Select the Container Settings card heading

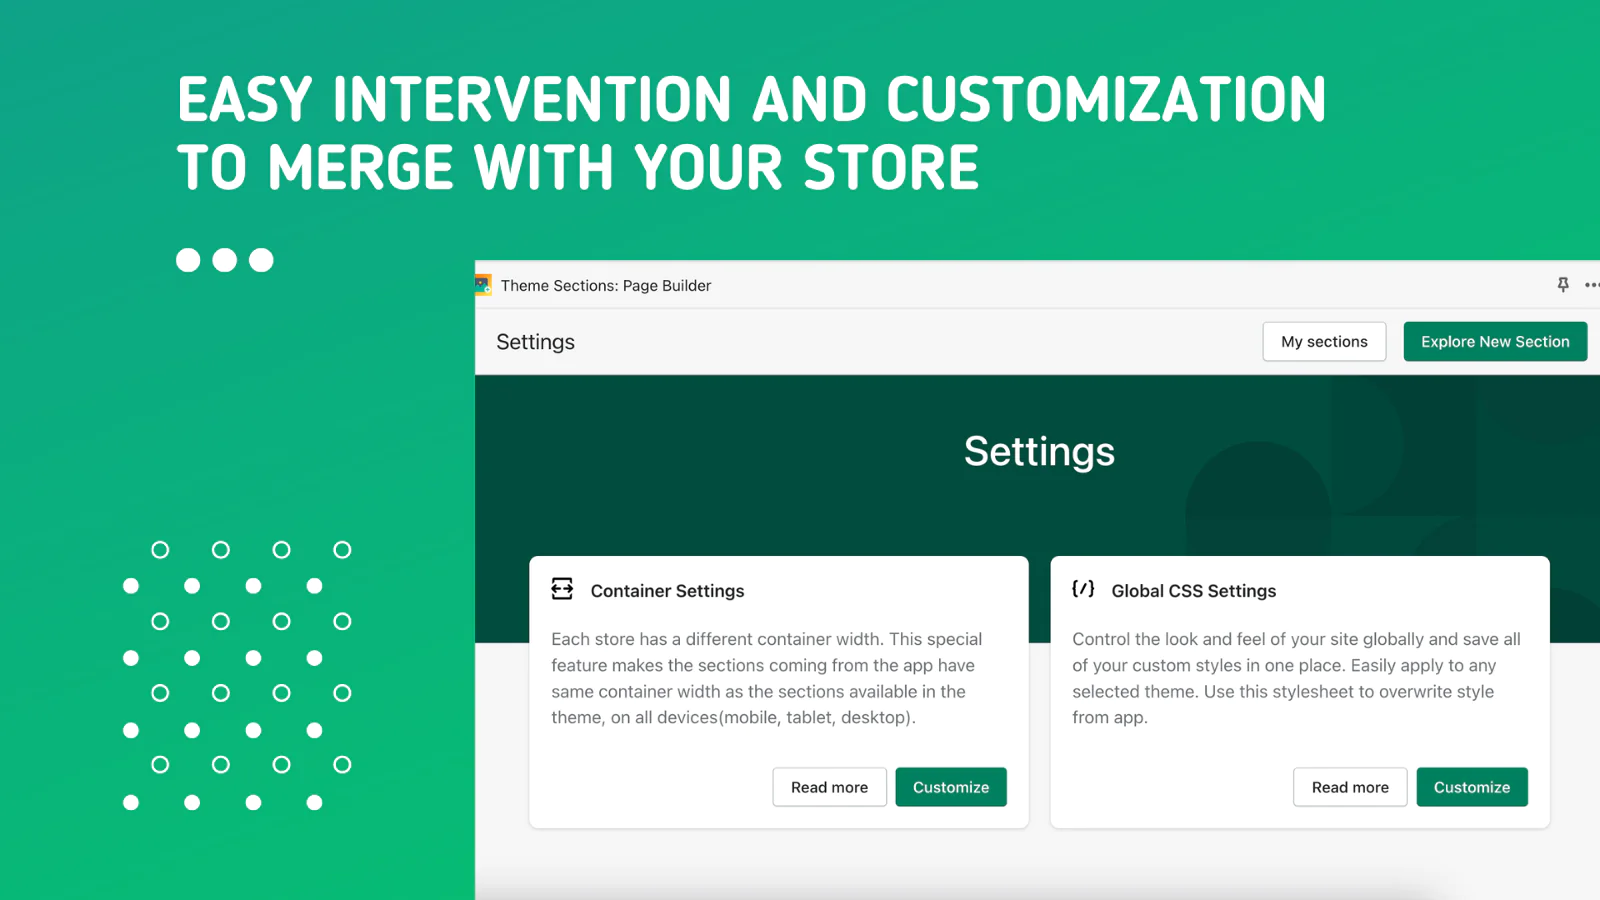point(667,591)
